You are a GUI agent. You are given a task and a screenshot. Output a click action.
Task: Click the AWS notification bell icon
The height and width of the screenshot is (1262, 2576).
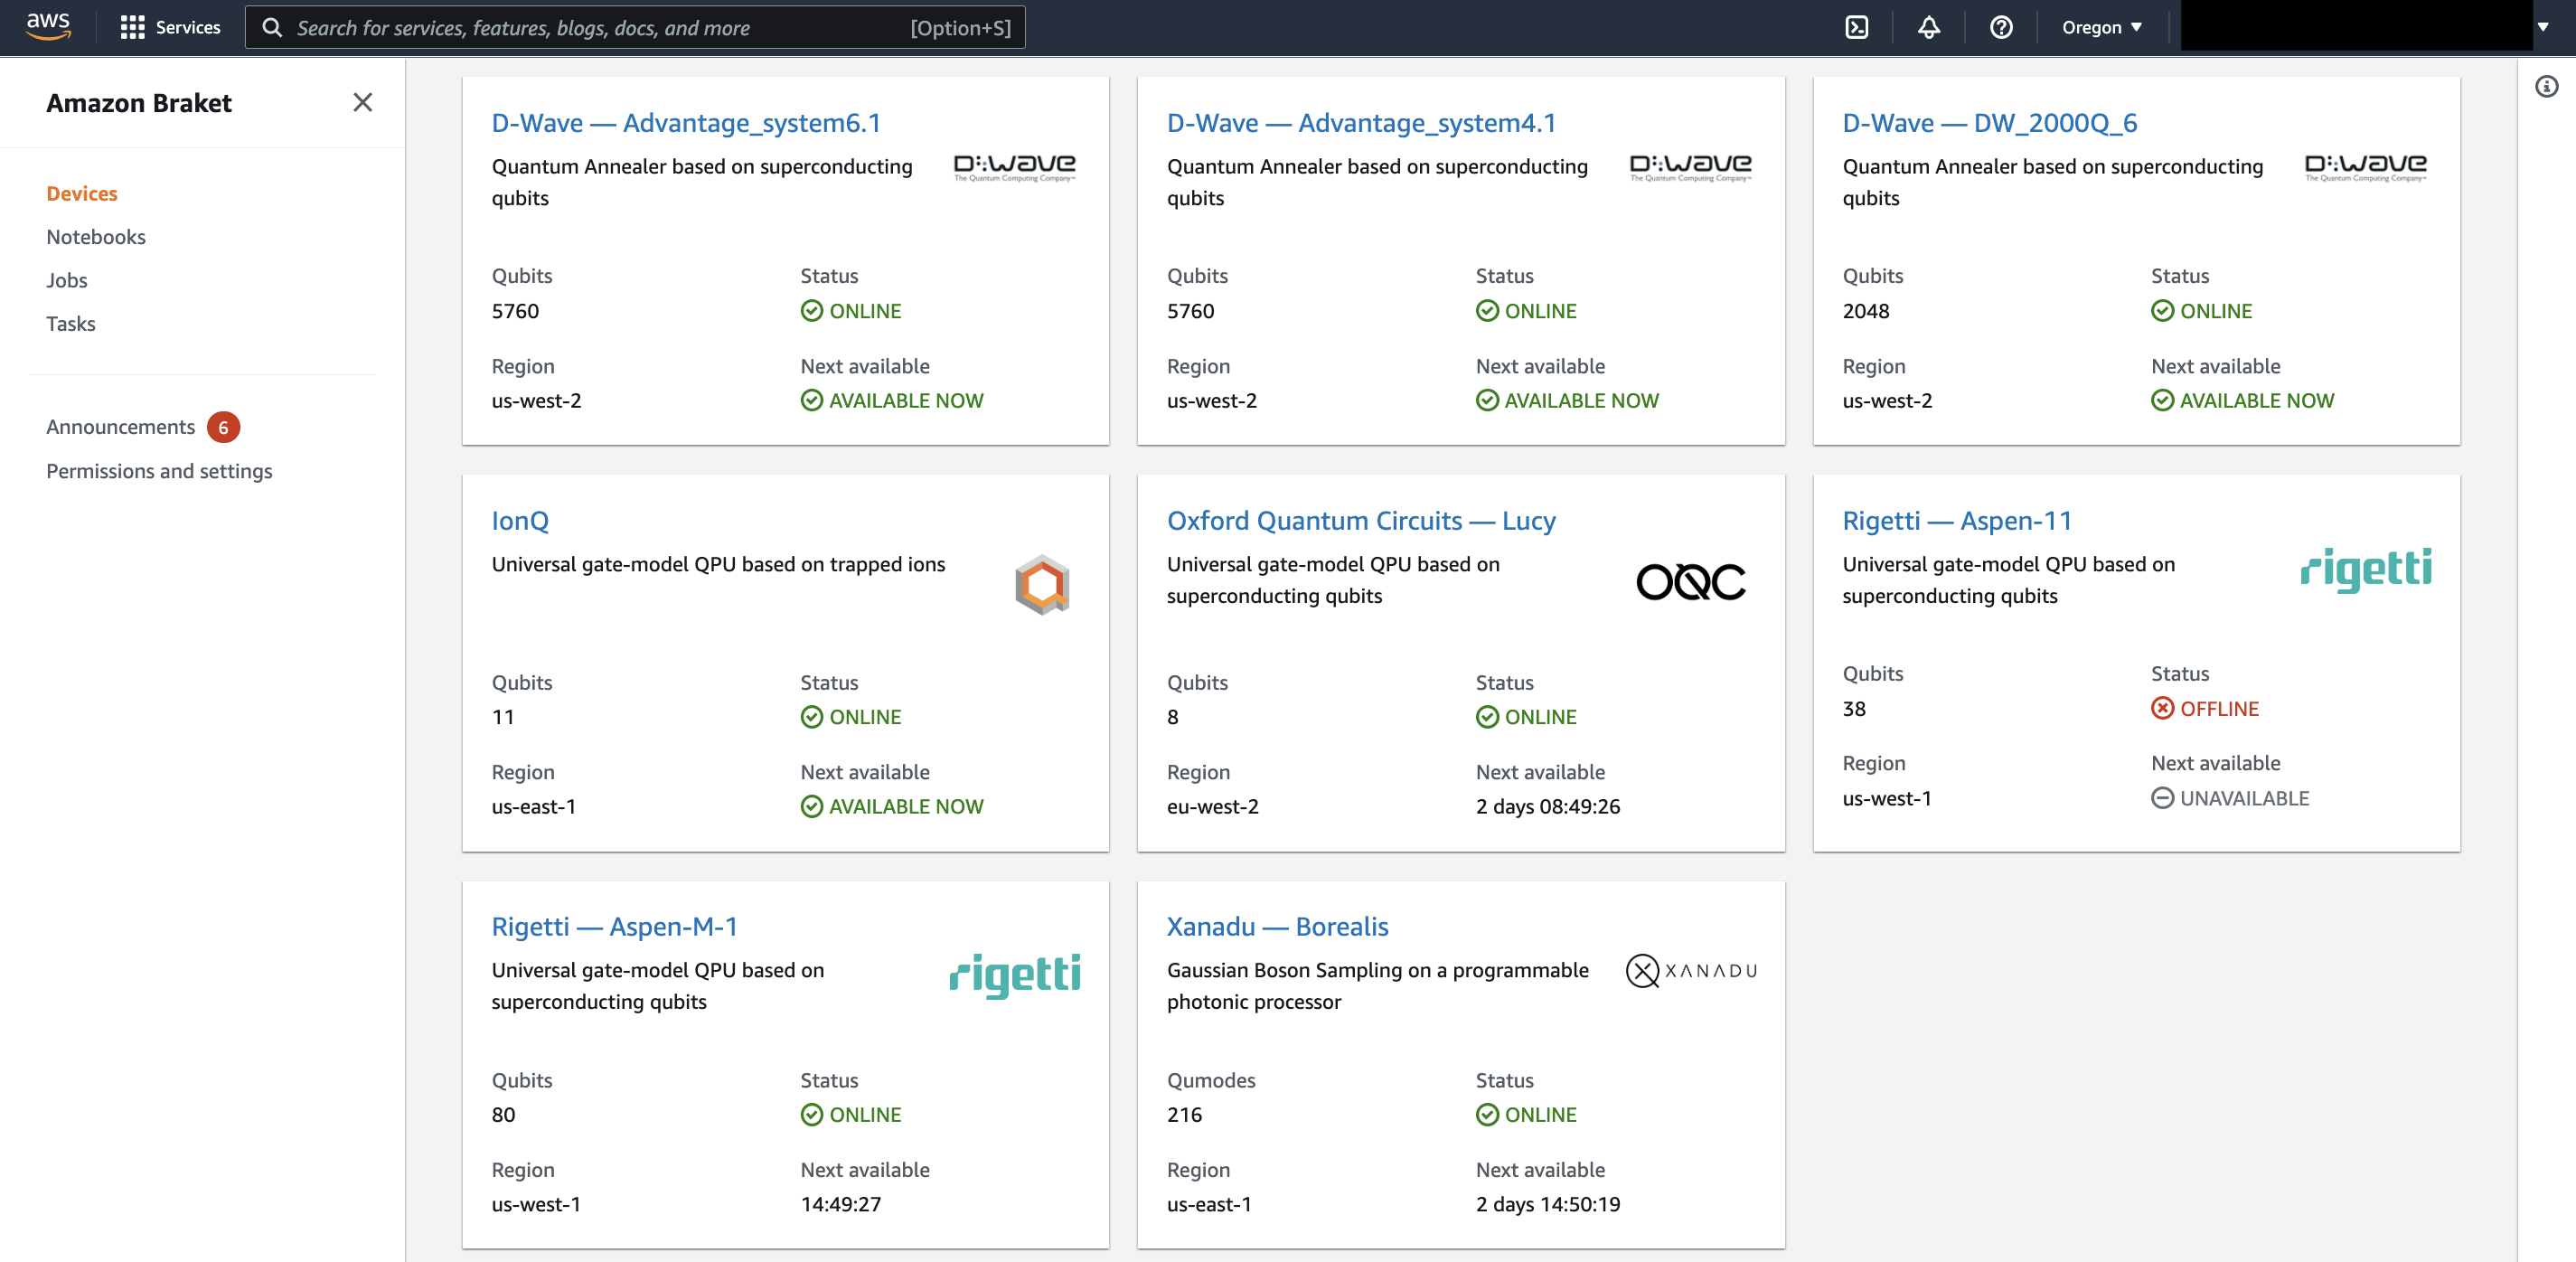click(x=1931, y=26)
